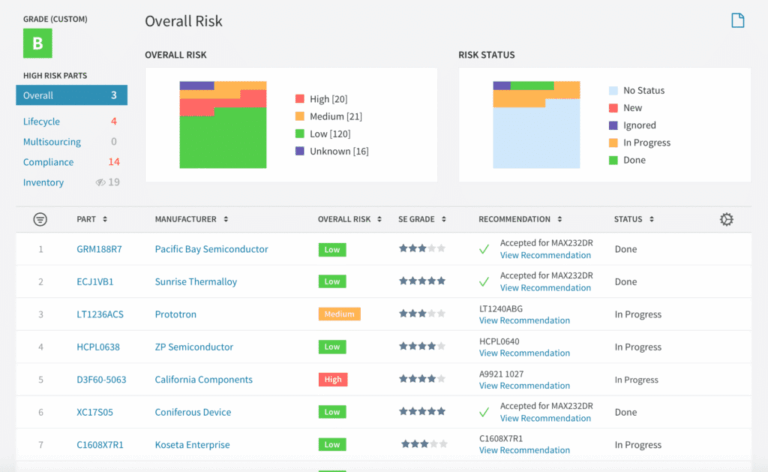This screenshot has height=472, width=768.
Task: Open manufacturer Sunrise Thermalloy link
Action: pos(196,282)
